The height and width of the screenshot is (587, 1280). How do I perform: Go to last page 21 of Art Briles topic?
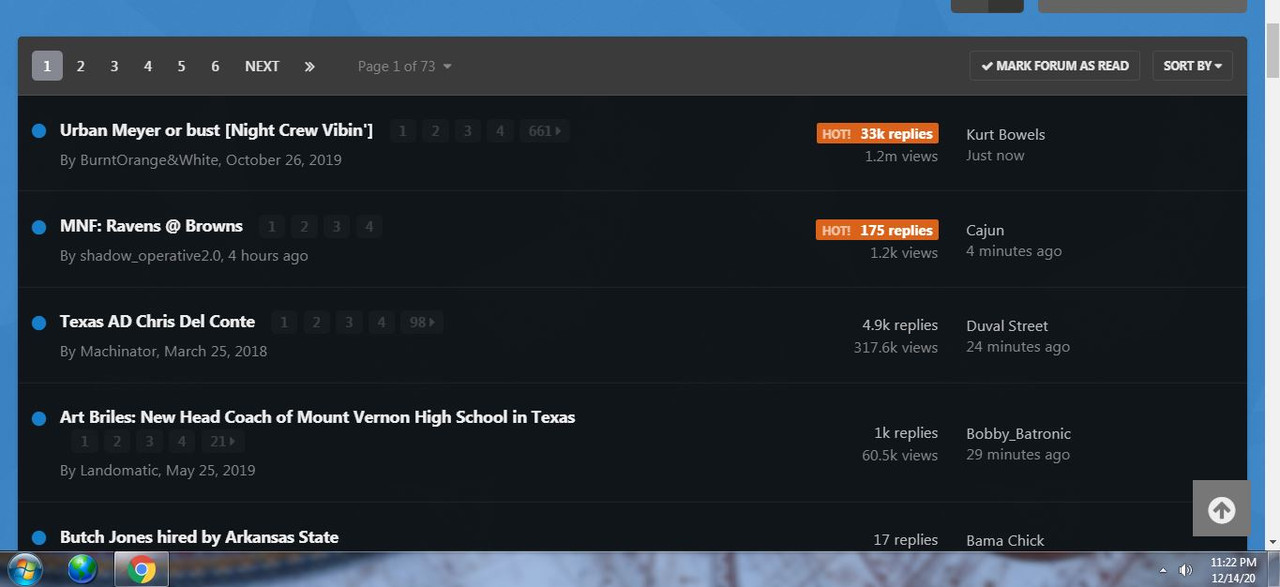click(x=222, y=441)
